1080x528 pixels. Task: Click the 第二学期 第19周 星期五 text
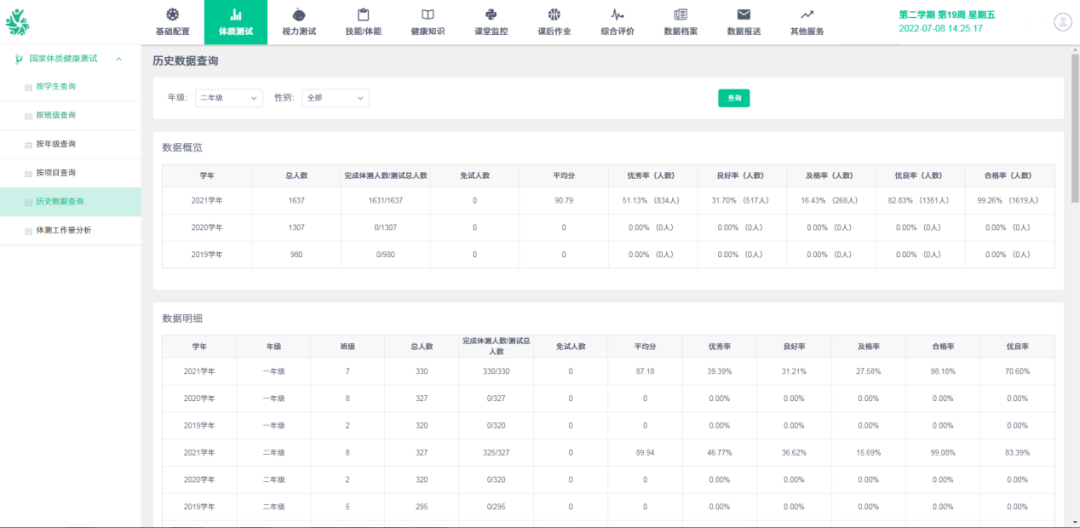pos(946,15)
